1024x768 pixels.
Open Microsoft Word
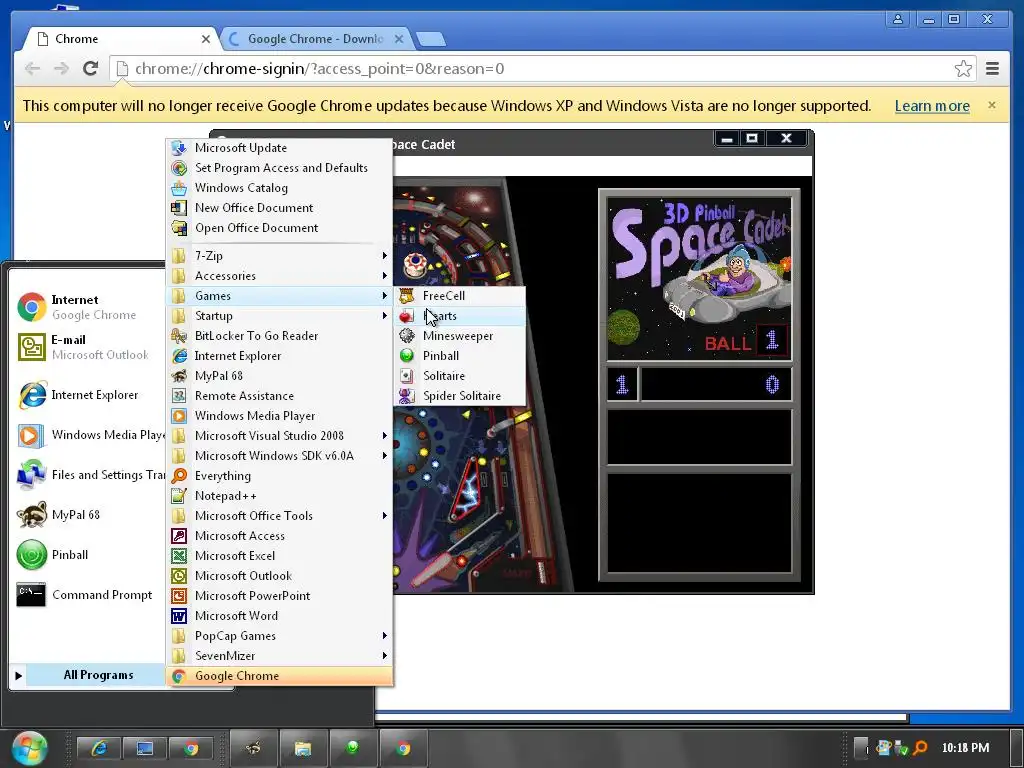click(280, 616)
